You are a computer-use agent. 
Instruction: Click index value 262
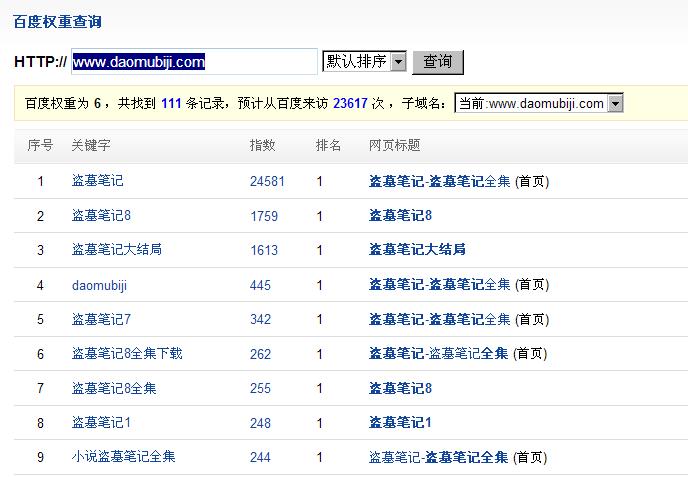[260, 354]
